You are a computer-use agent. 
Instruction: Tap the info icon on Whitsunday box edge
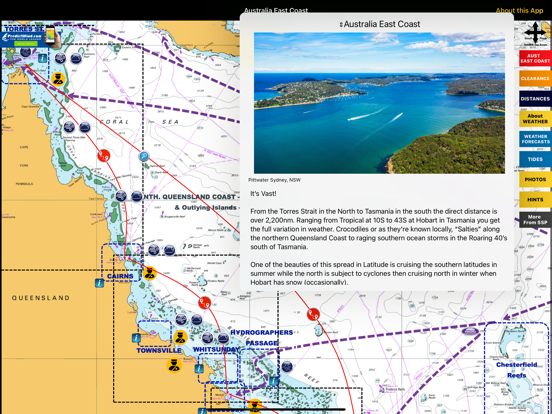point(199,369)
